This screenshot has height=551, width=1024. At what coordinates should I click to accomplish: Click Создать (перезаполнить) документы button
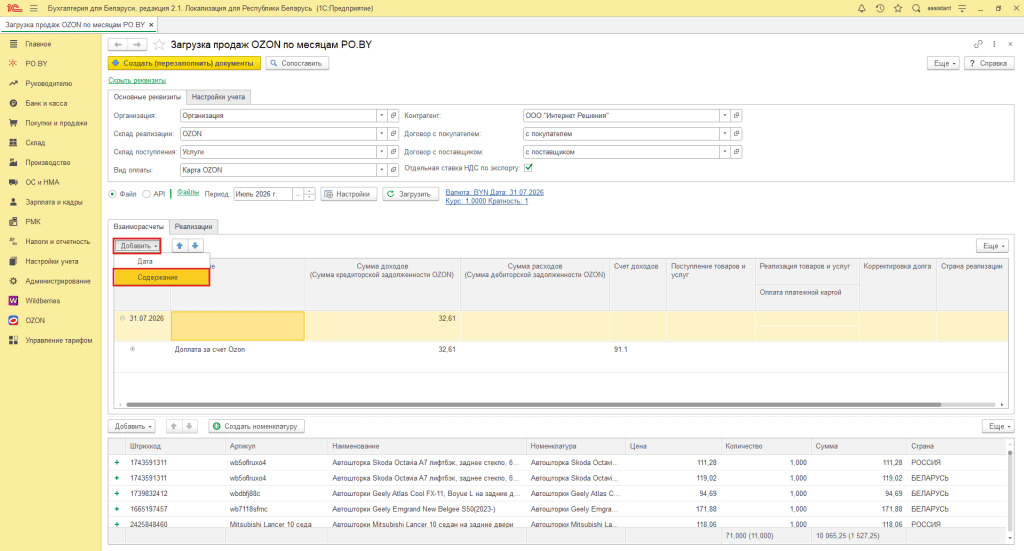184,63
